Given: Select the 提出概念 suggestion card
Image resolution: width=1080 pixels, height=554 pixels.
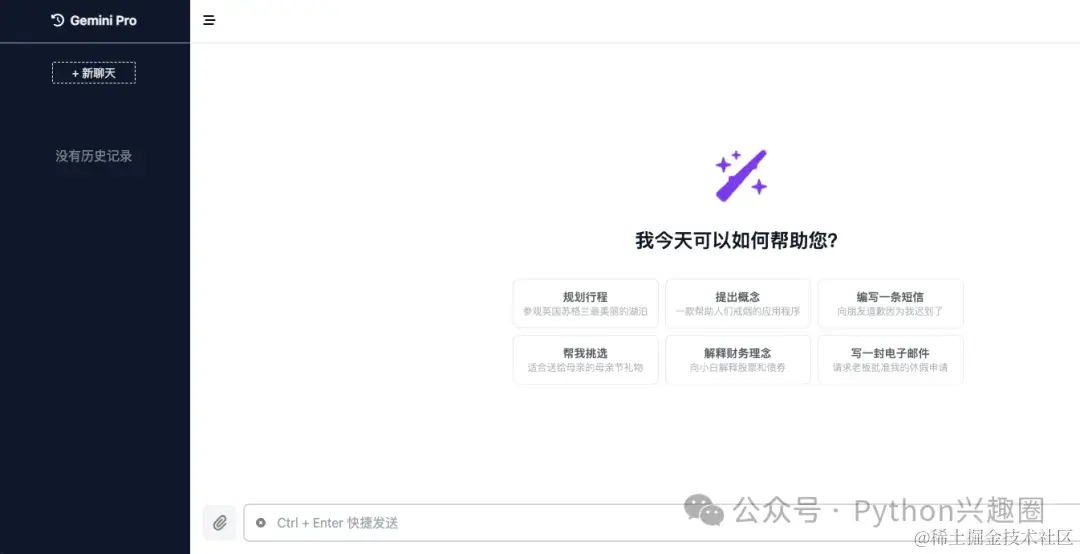Looking at the screenshot, I should click(x=738, y=303).
